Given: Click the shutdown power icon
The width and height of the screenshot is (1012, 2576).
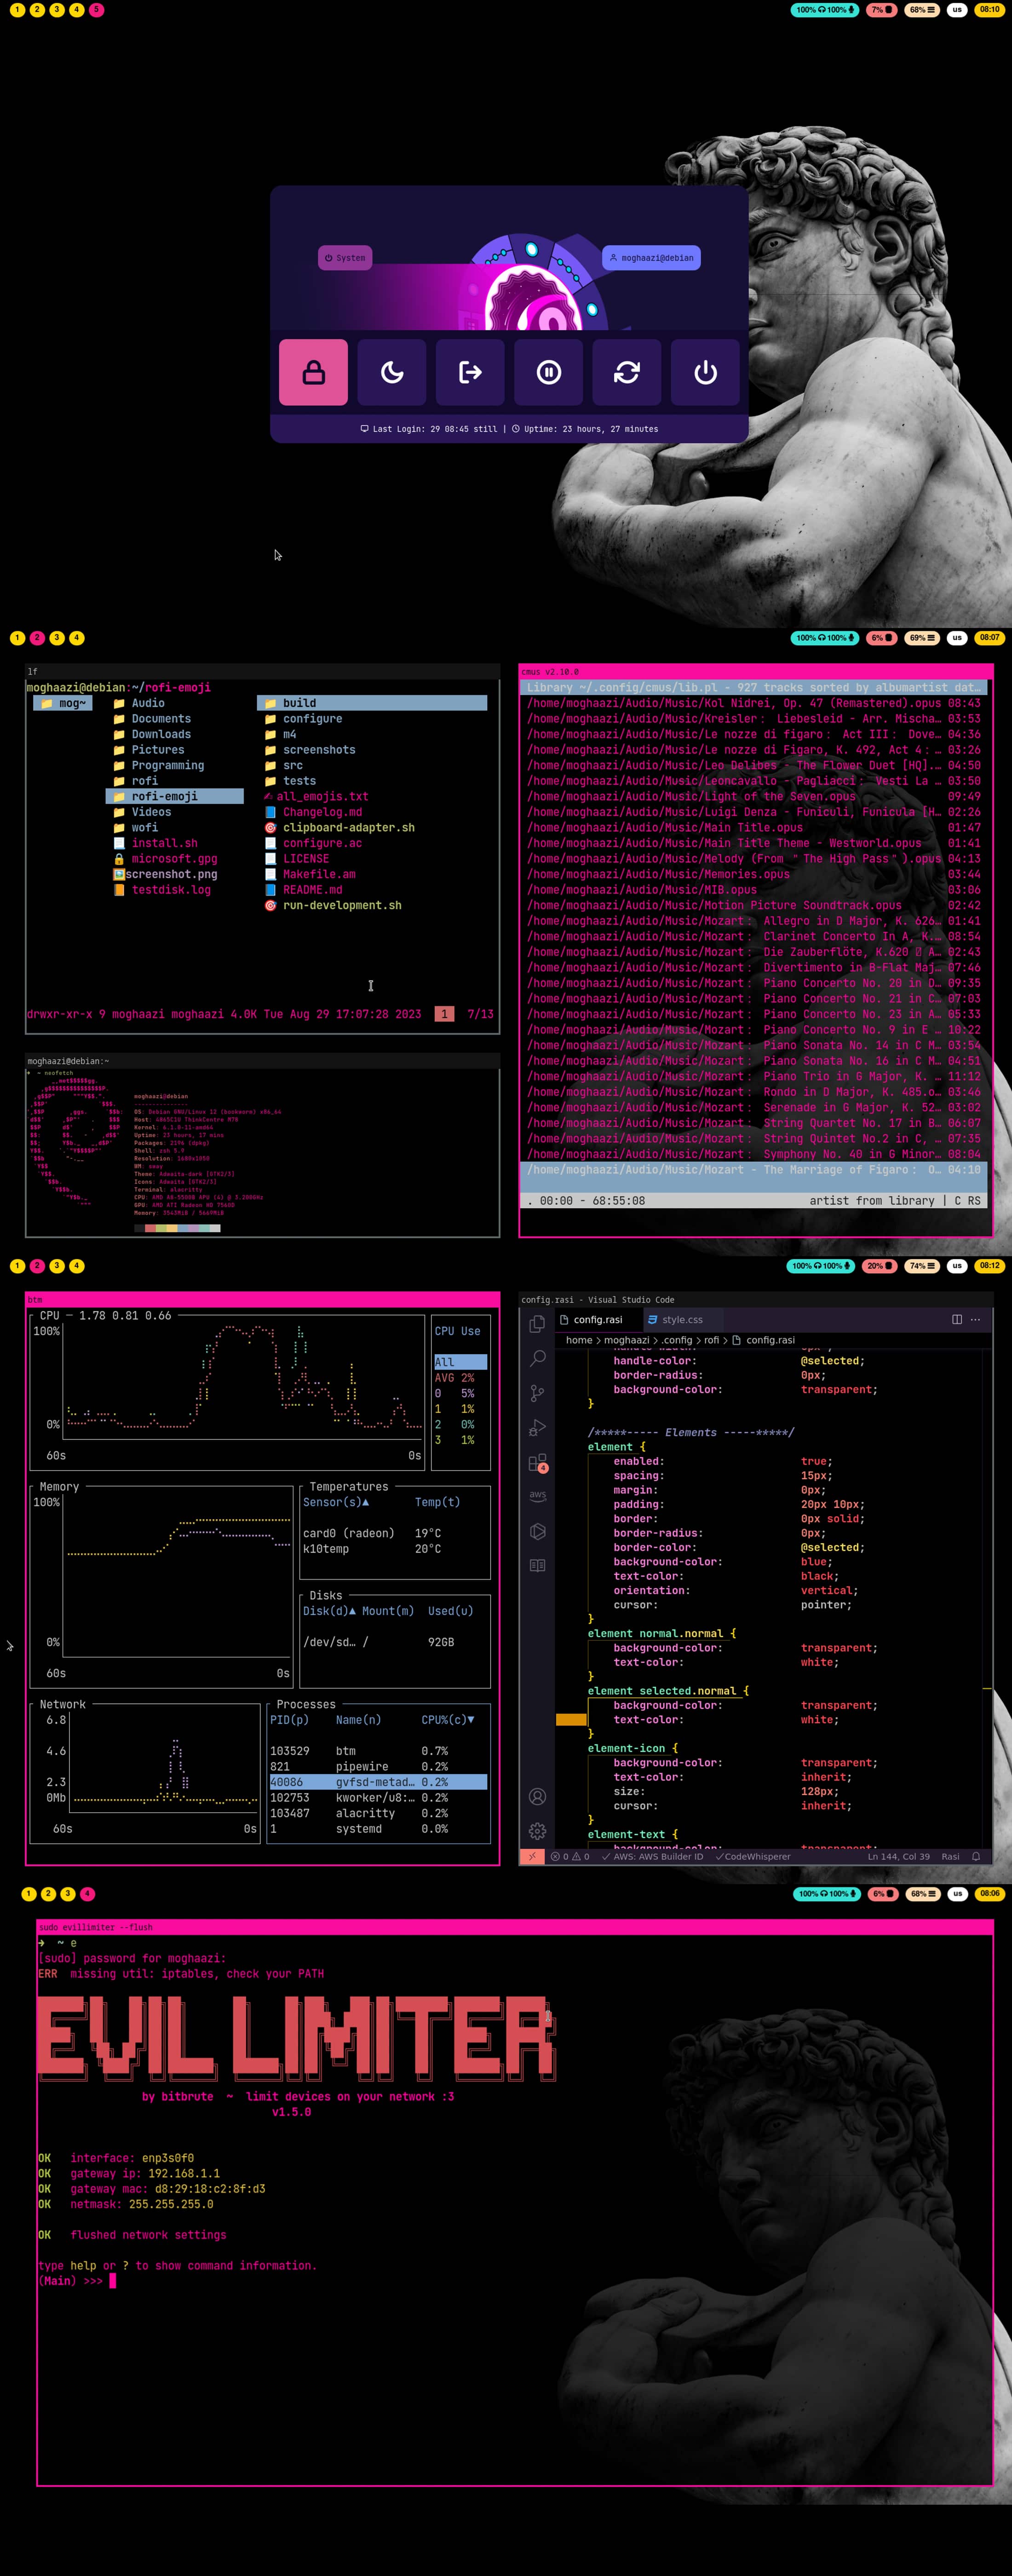Looking at the screenshot, I should 705,372.
